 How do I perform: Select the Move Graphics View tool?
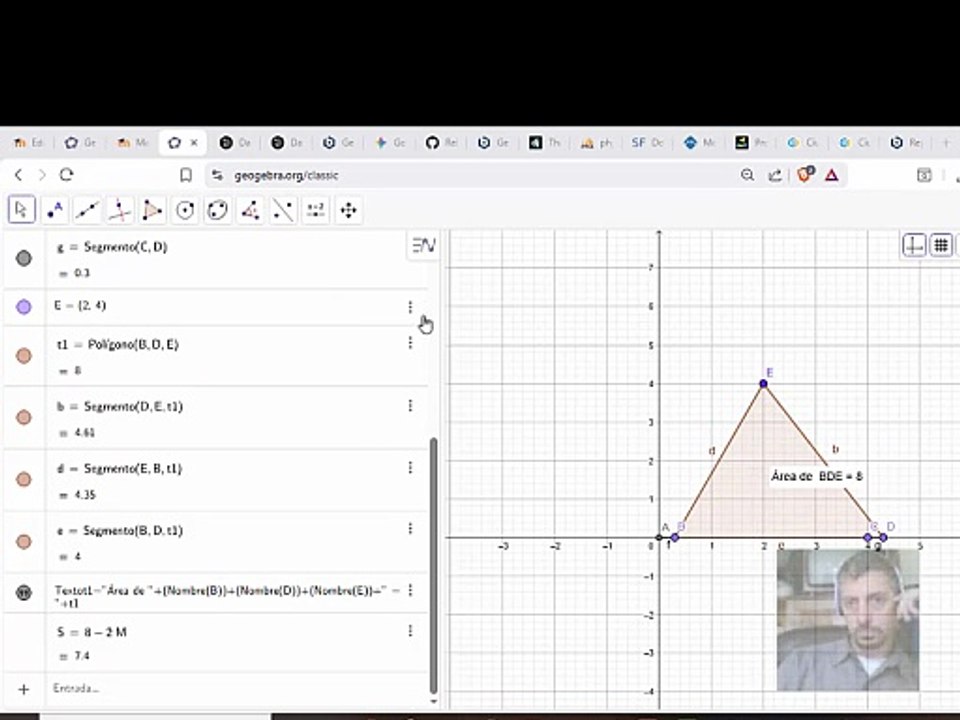(x=348, y=210)
